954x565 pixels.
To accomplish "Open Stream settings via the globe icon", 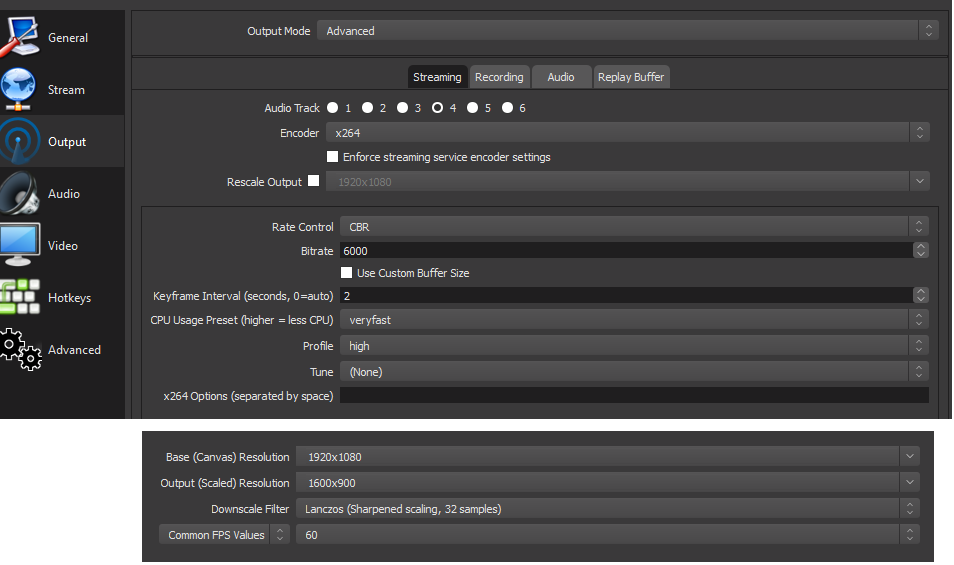I will (x=18, y=89).
